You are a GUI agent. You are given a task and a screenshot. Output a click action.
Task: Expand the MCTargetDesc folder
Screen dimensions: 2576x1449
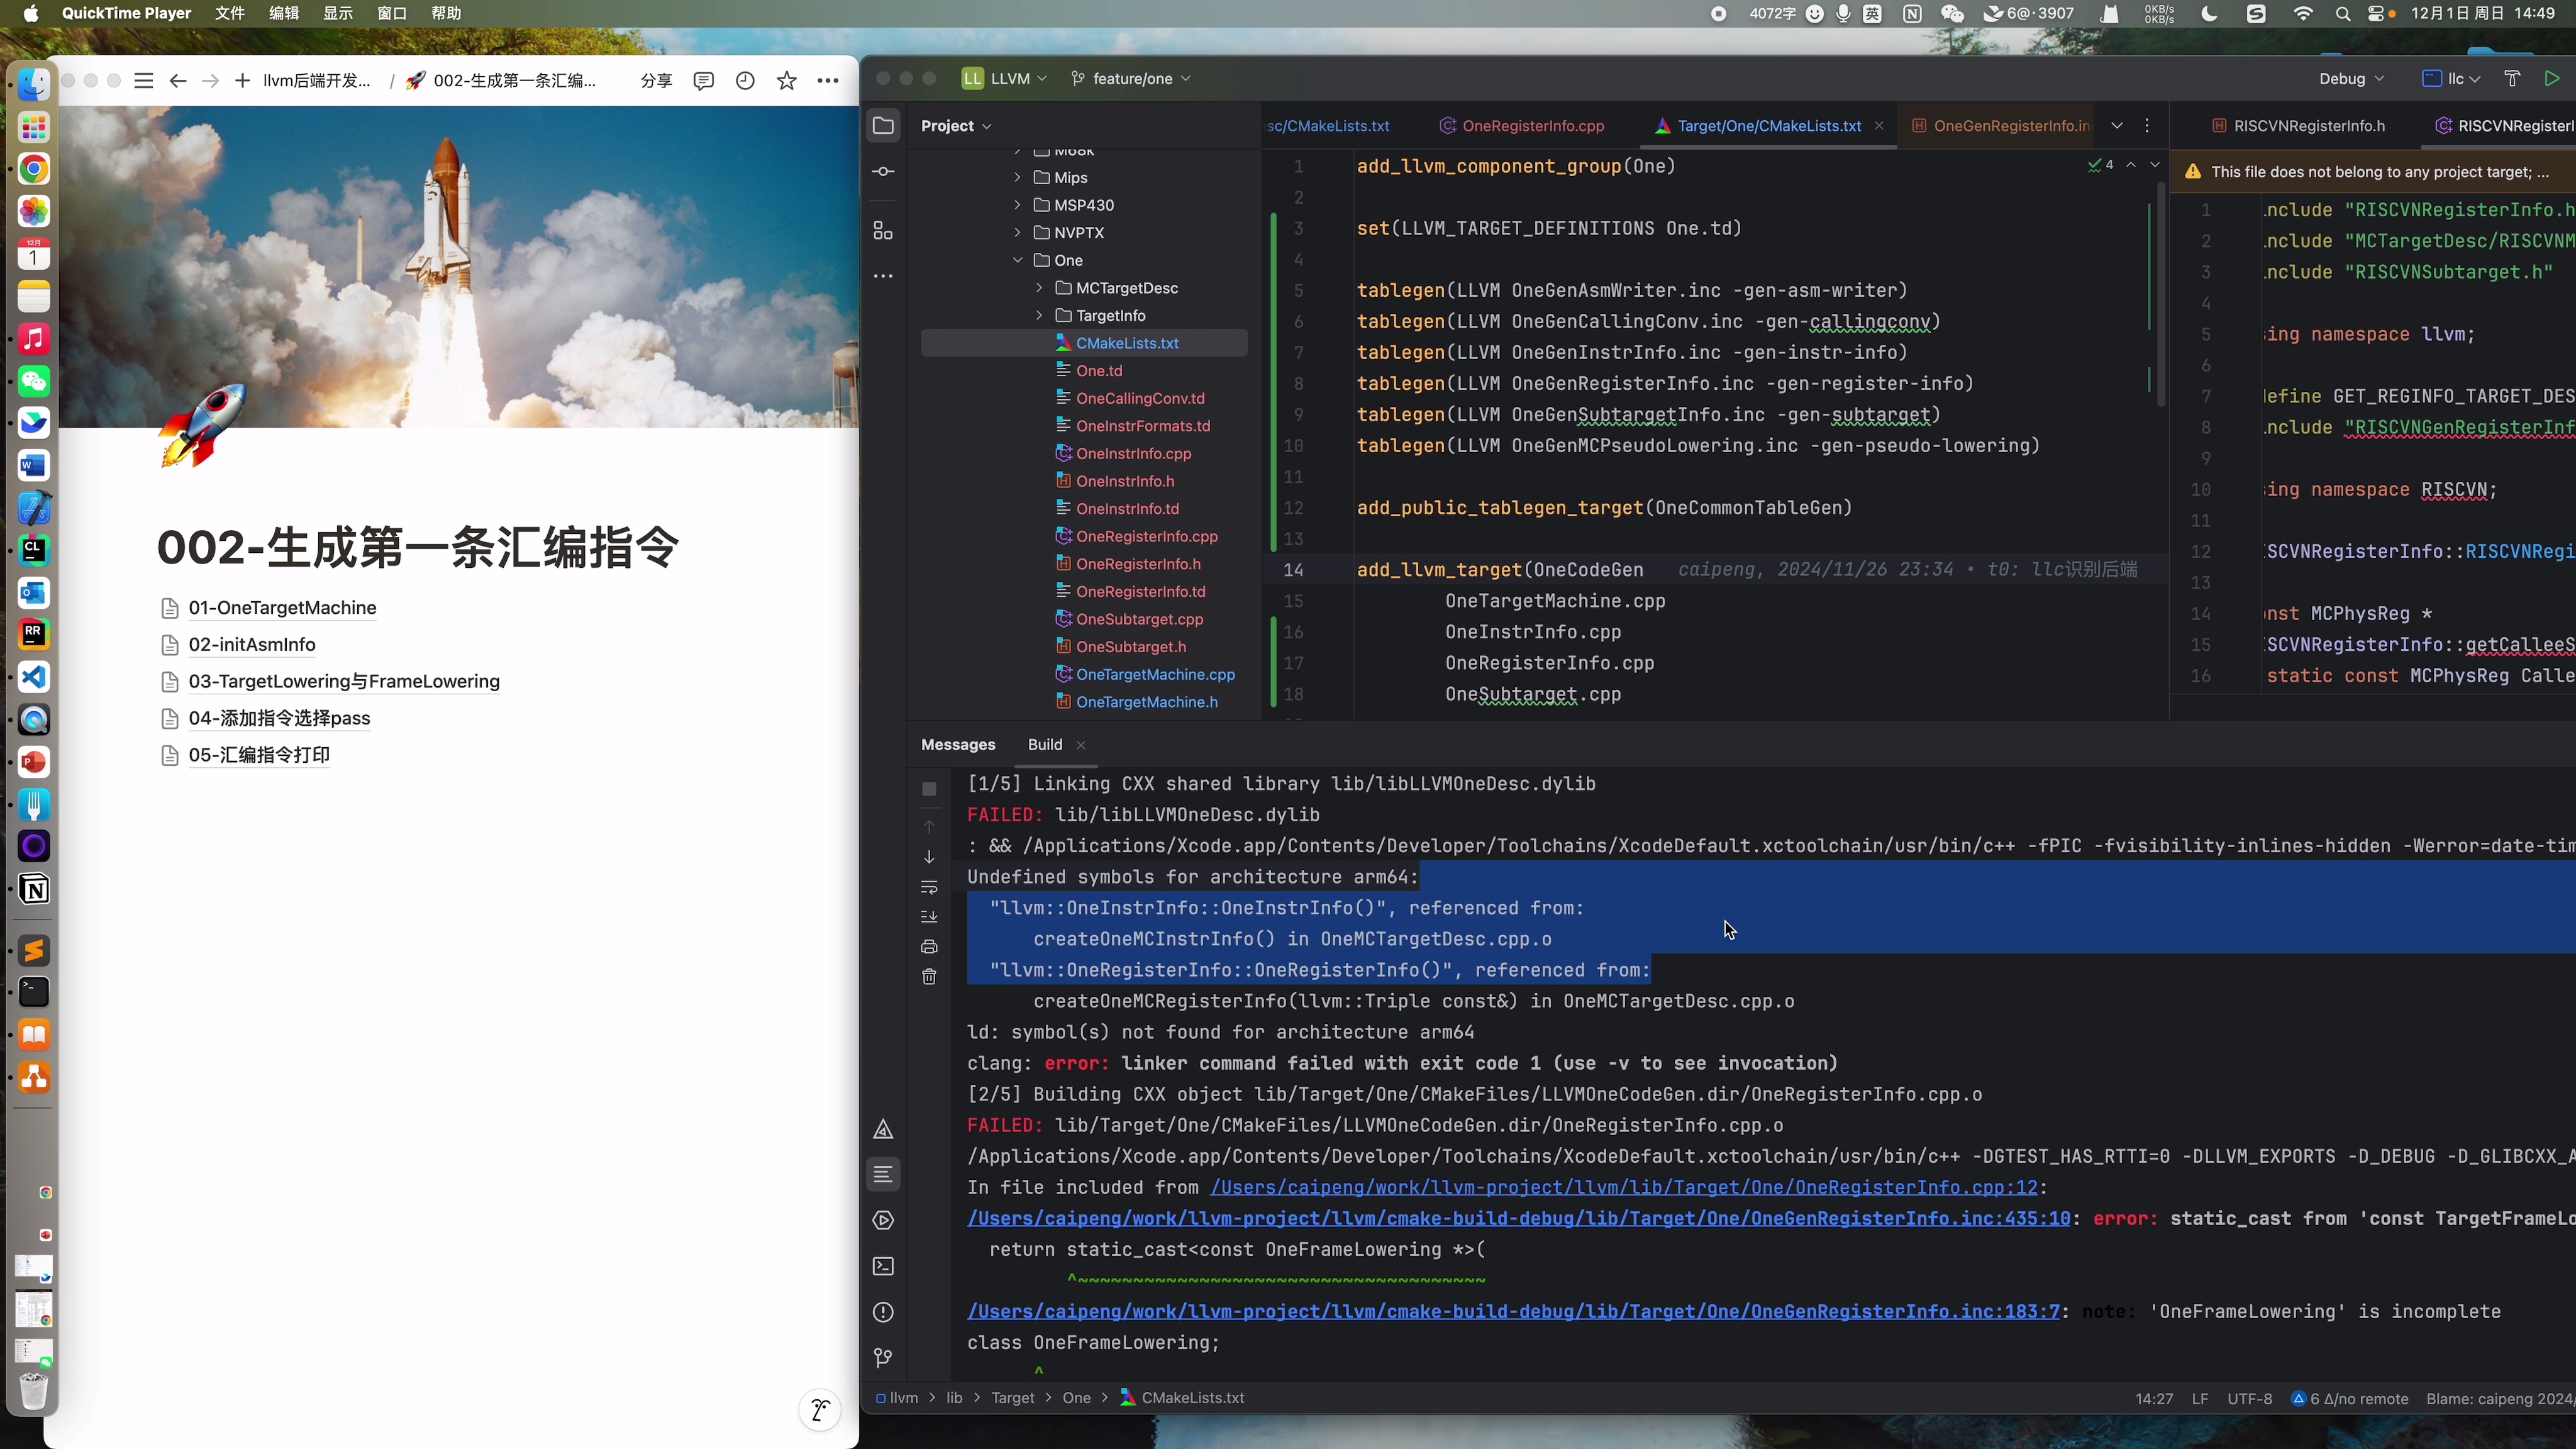[1039, 288]
